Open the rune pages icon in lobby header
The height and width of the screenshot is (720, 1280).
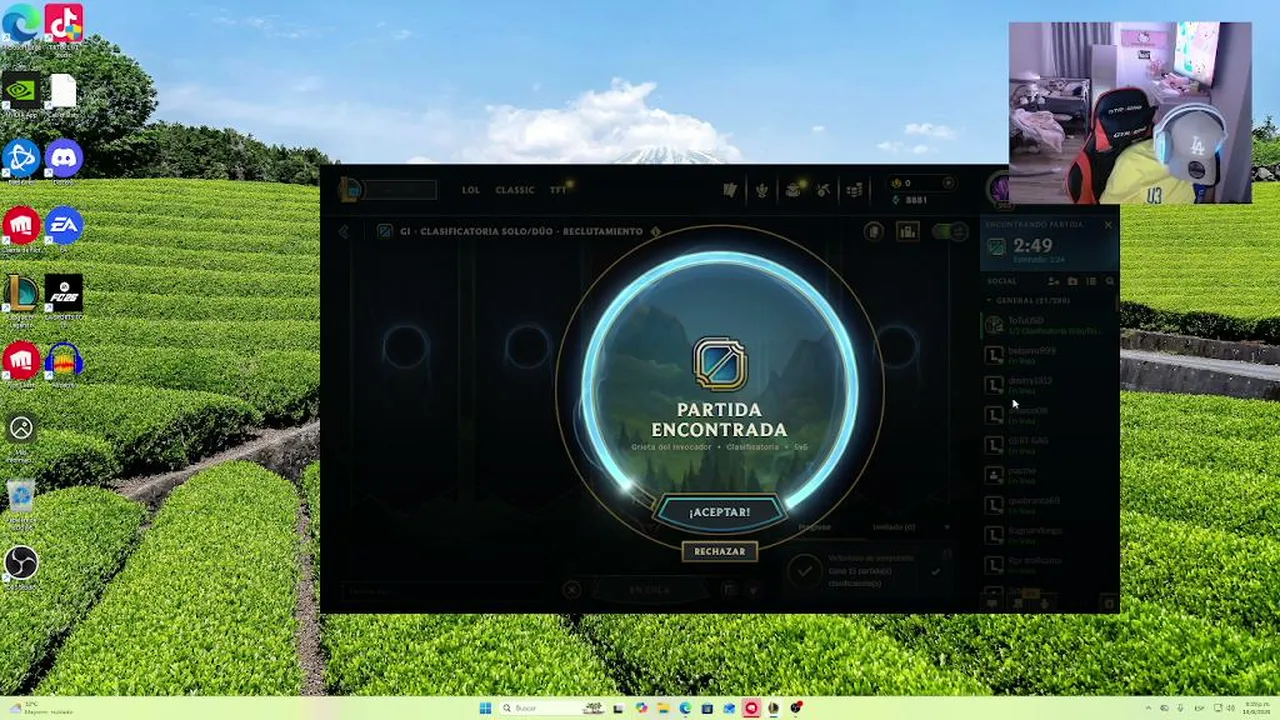pyautogui.click(x=874, y=232)
